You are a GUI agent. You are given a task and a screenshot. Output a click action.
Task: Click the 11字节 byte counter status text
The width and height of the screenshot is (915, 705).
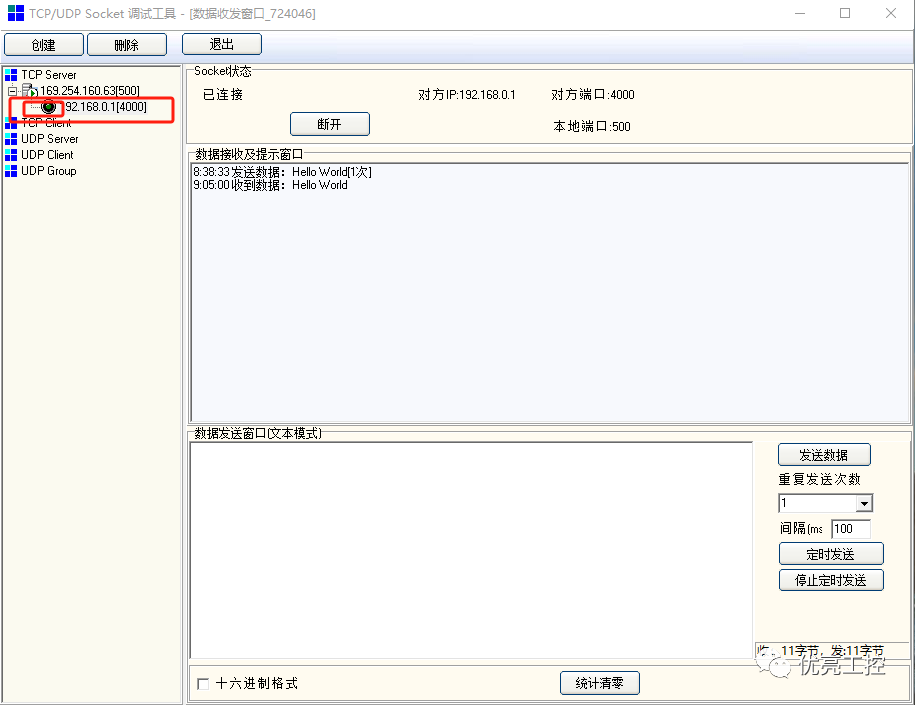[821, 650]
